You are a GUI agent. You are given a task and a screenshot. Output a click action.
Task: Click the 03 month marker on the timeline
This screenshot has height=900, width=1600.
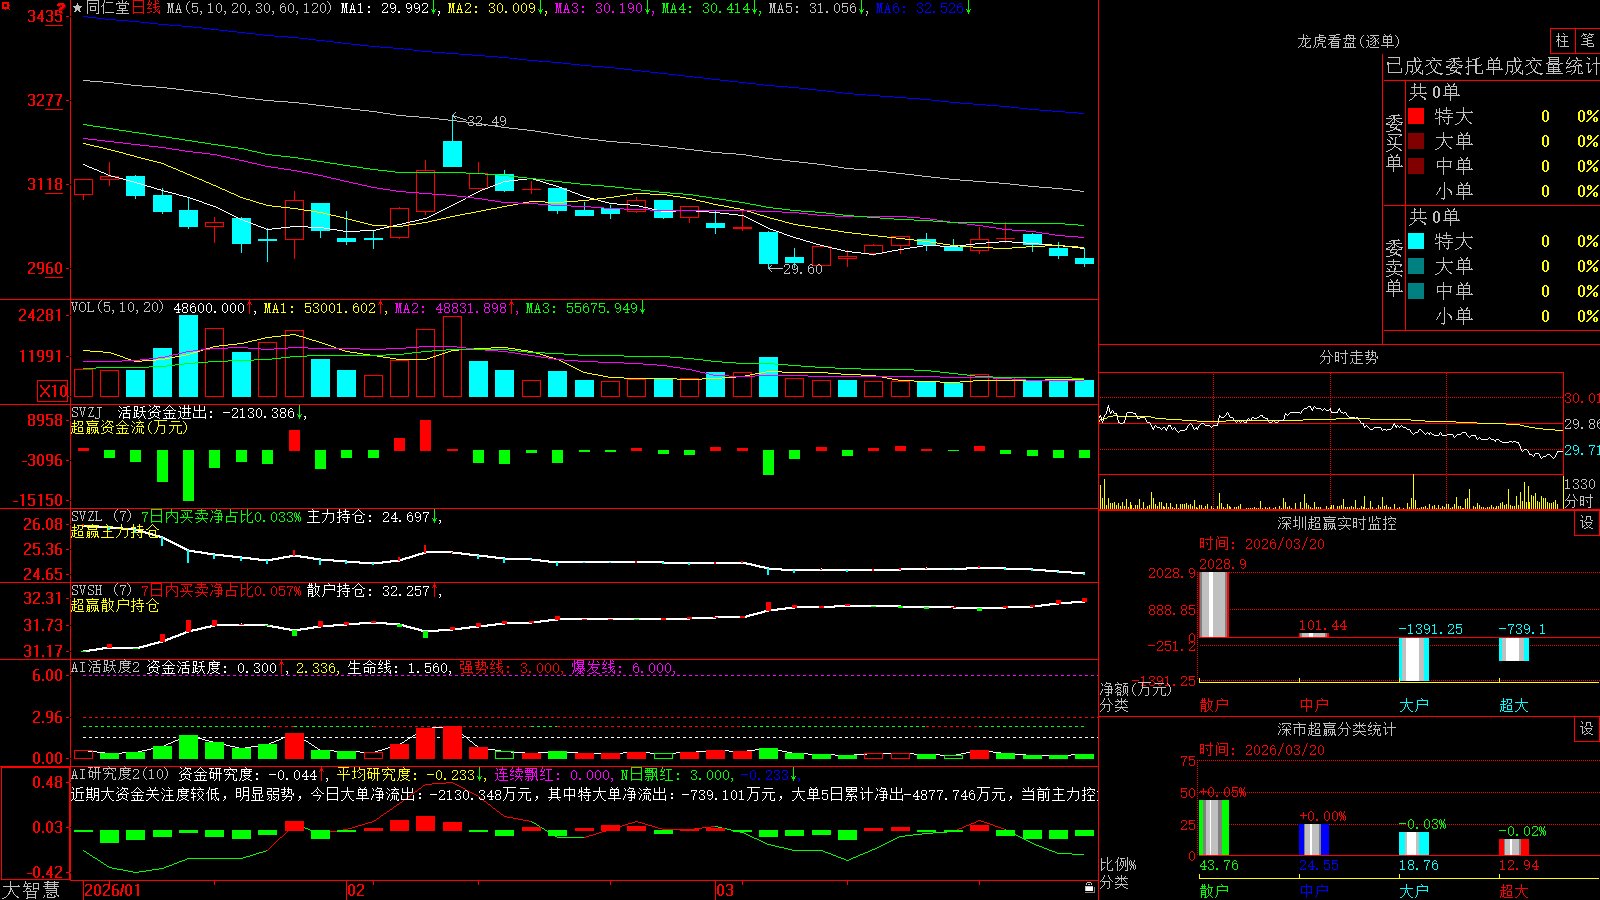pos(725,890)
